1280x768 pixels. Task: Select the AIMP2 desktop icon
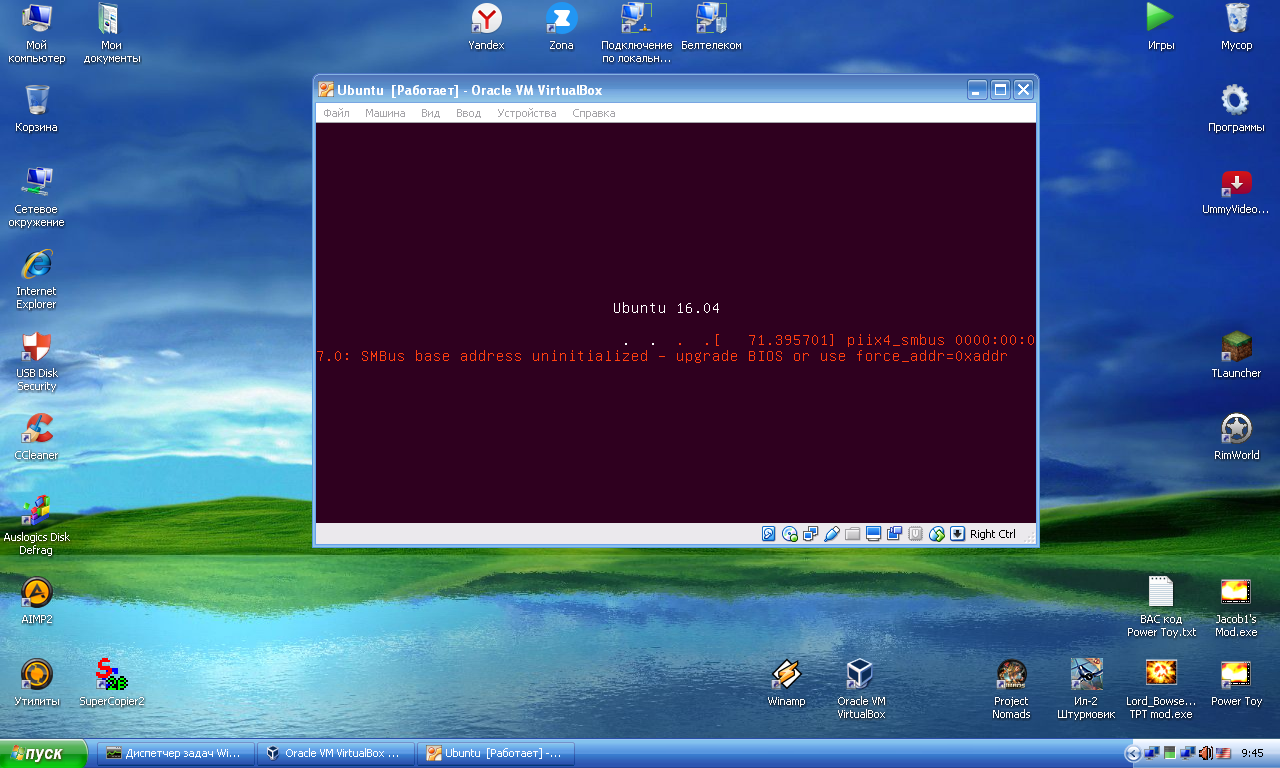click(x=37, y=600)
